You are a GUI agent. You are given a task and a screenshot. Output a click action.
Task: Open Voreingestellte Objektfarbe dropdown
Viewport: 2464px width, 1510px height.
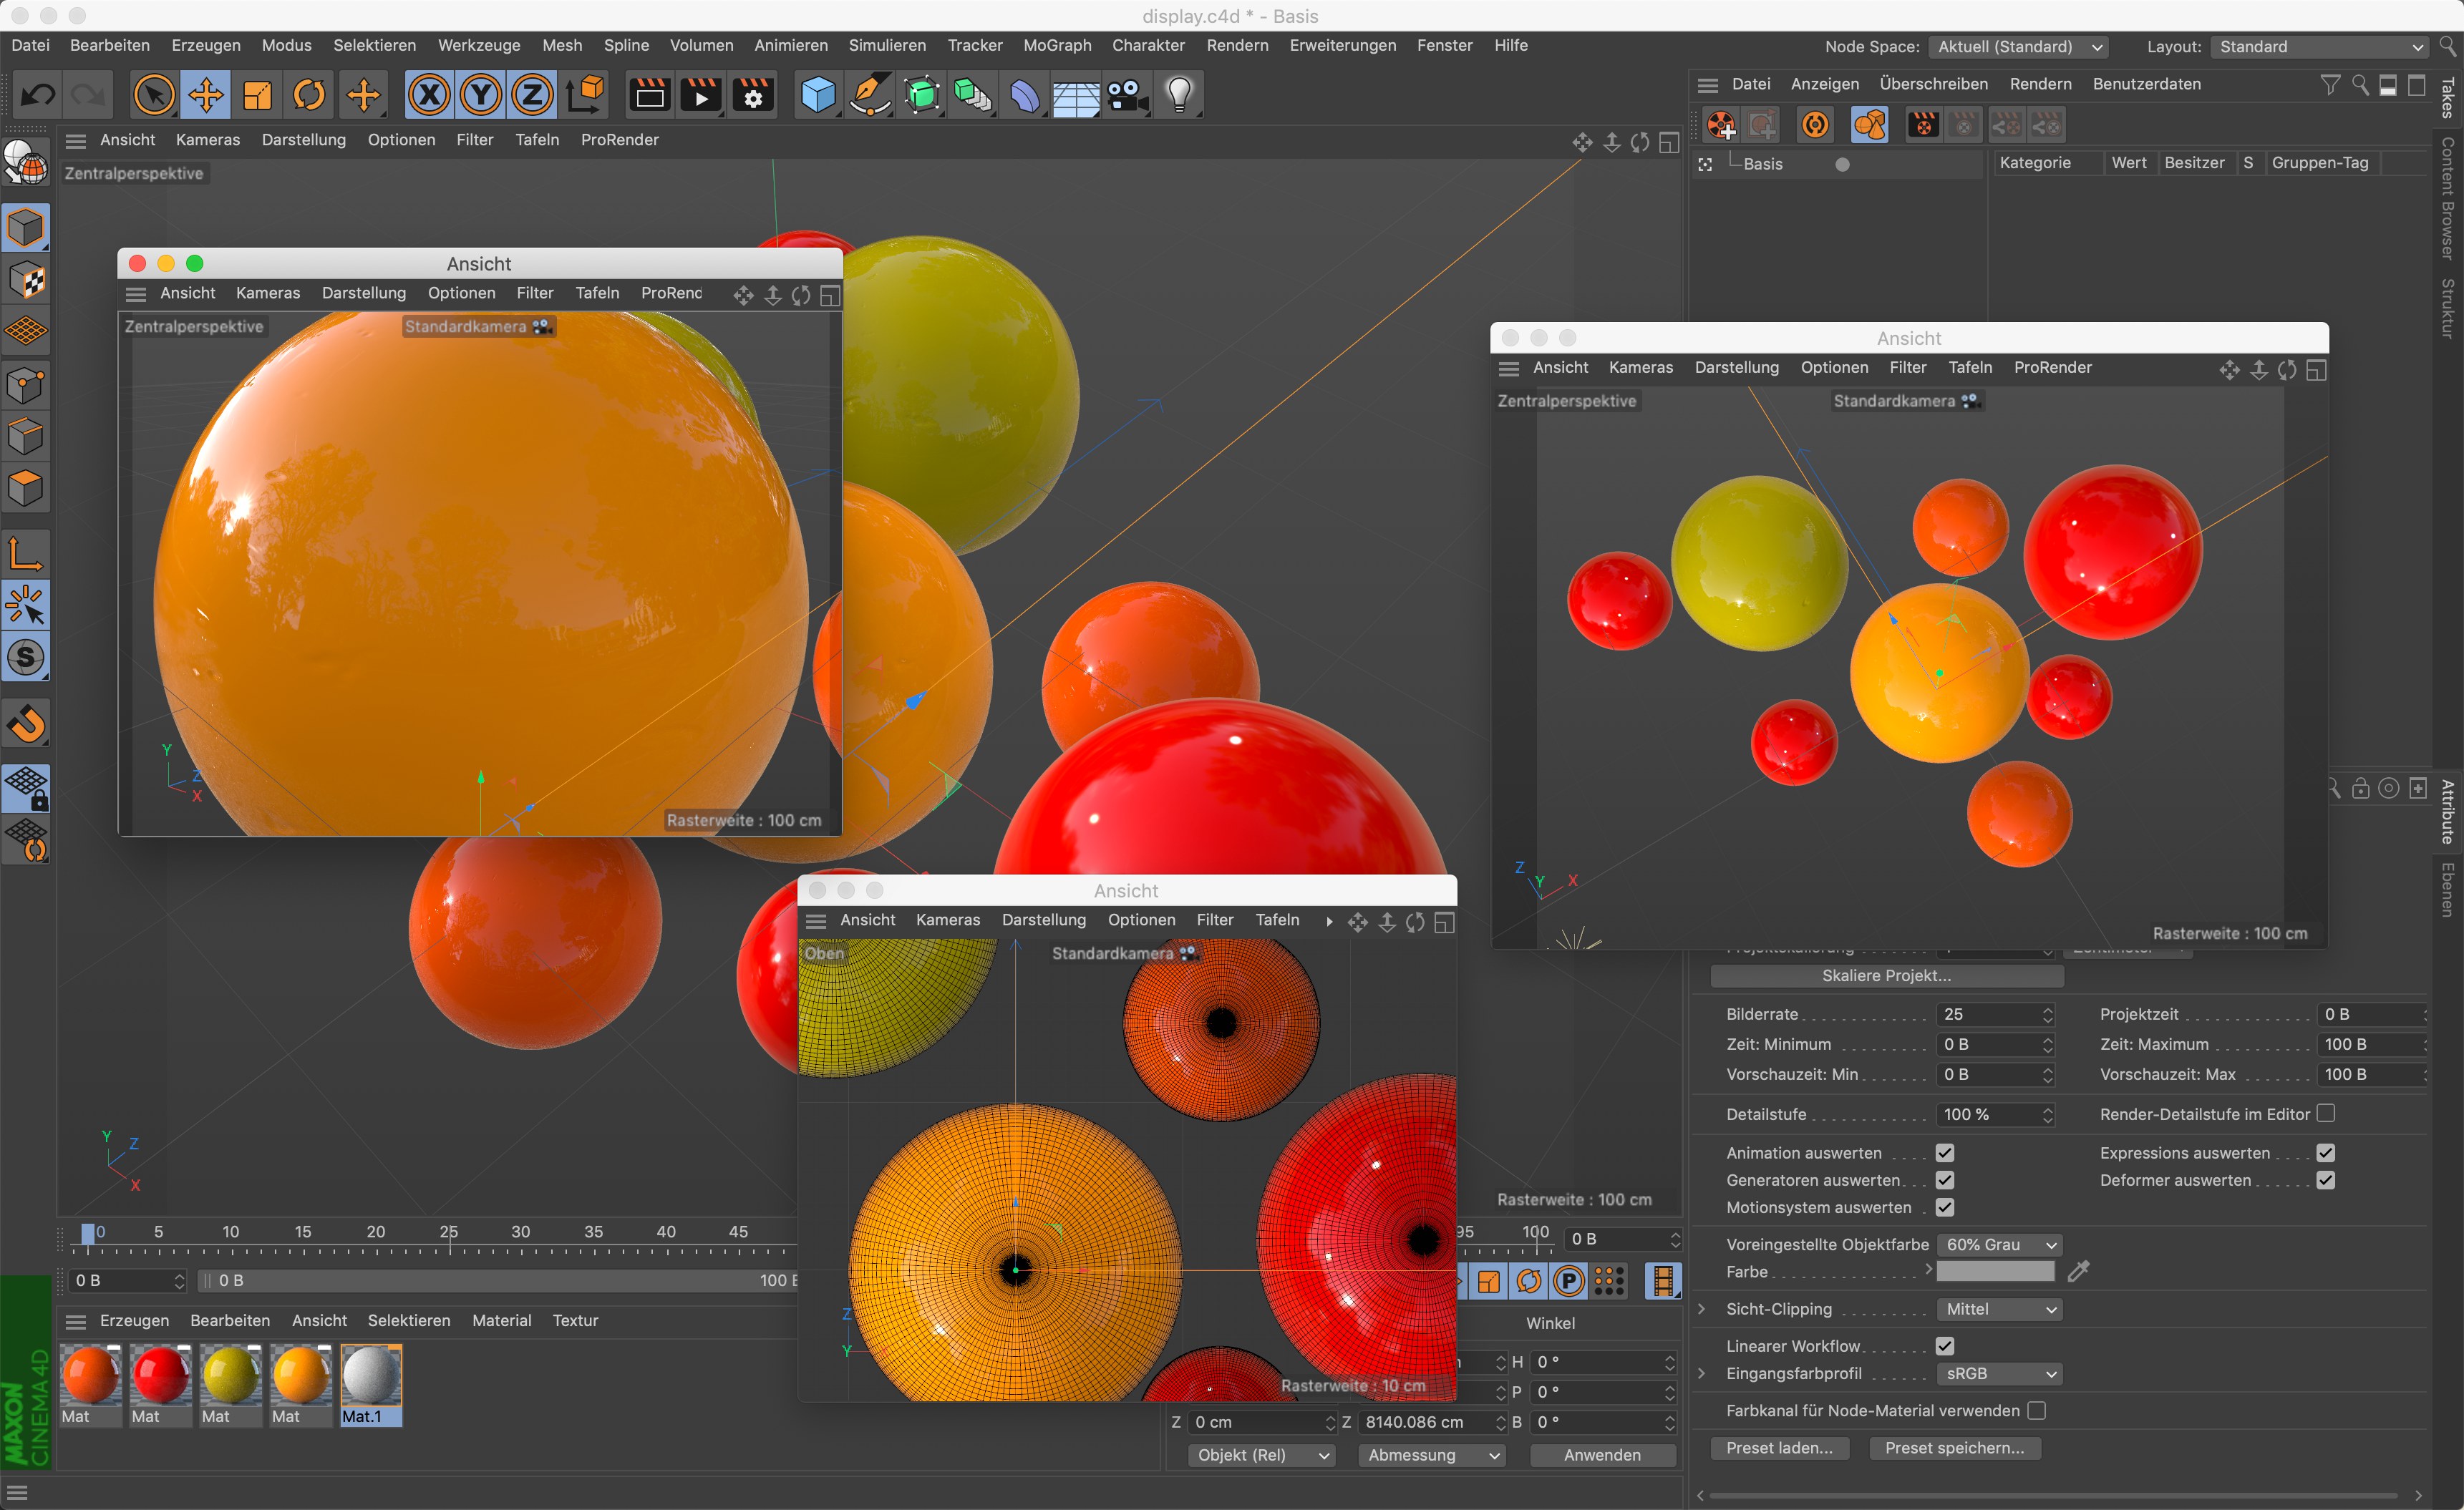[1999, 1244]
